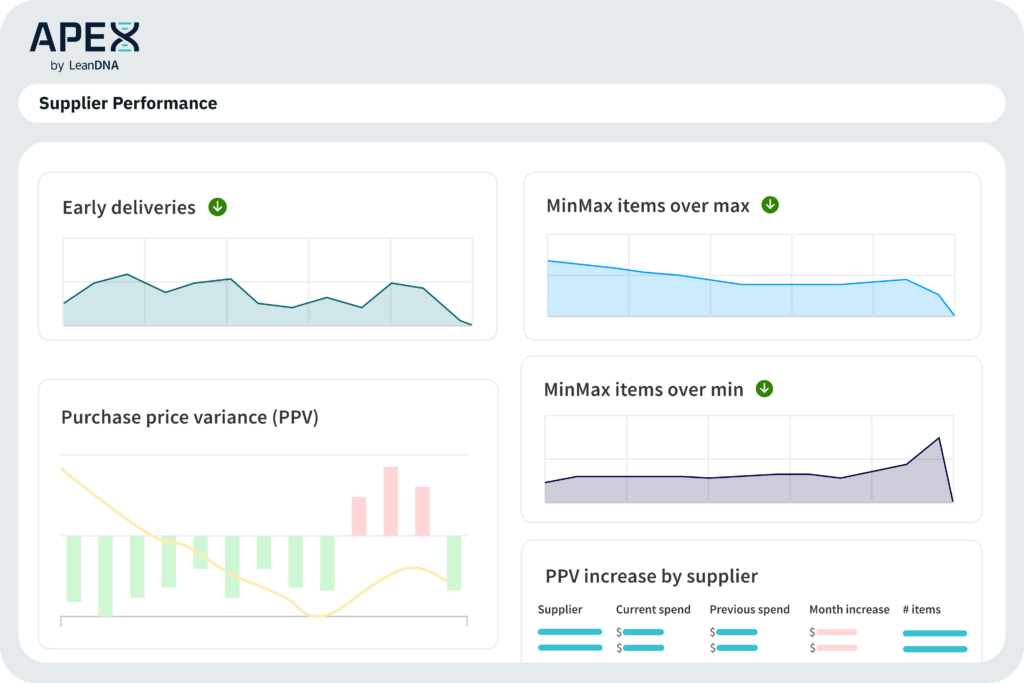
Task: Open the Supplier column header options
Action: [x=560, y=609]
